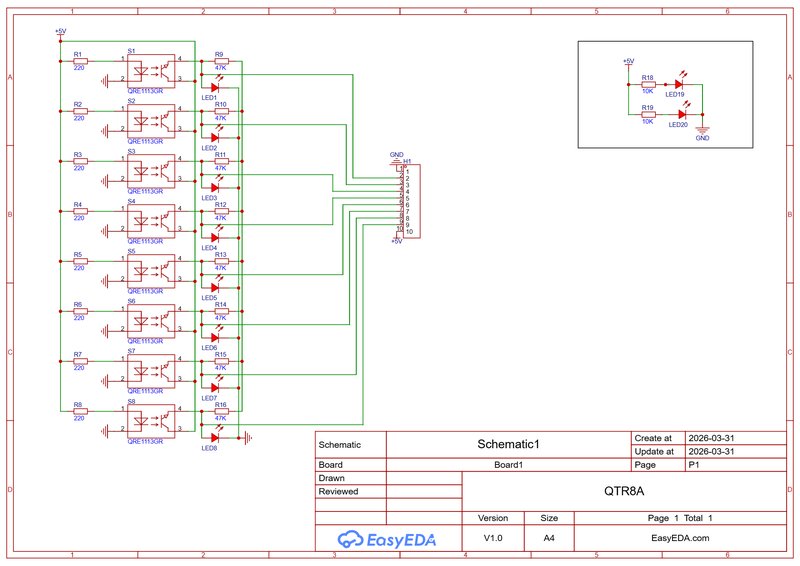Click the R10 47K resistor symbol

221,111
